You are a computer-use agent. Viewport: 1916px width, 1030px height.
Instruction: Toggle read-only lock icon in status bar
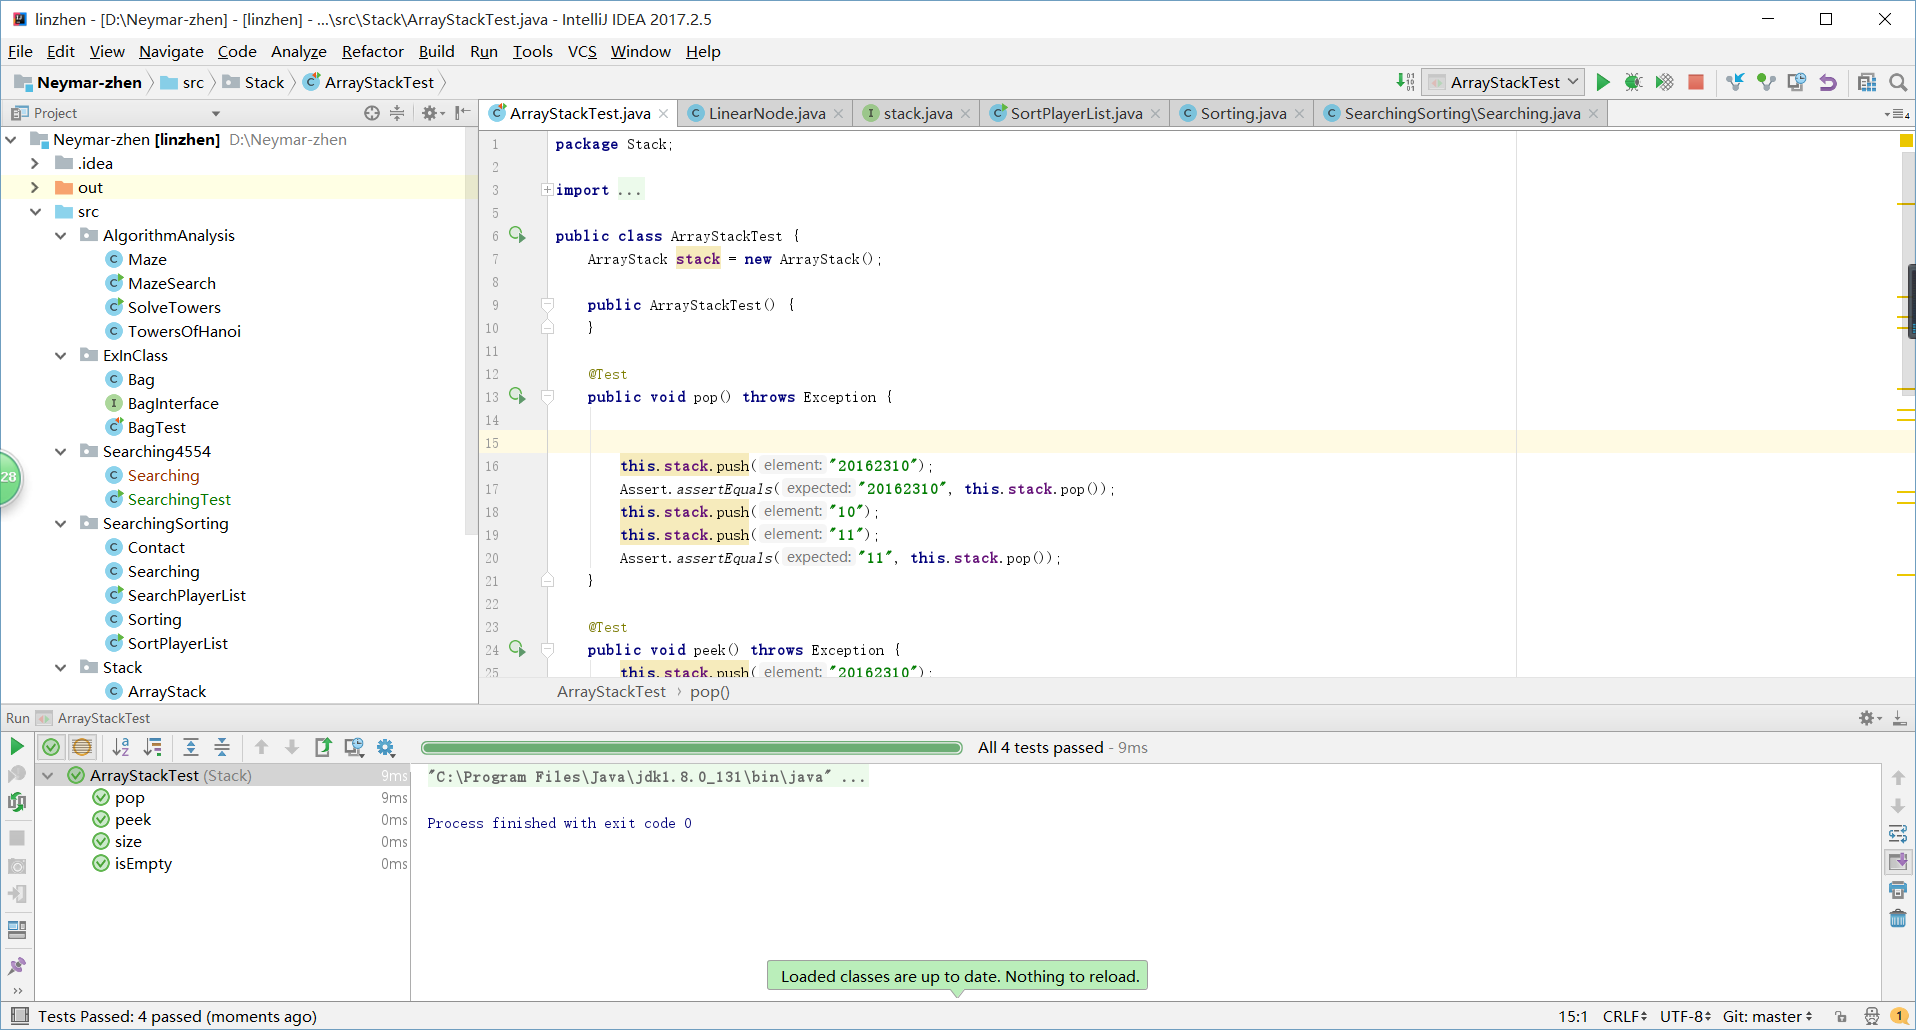tap(1841, 1016)
